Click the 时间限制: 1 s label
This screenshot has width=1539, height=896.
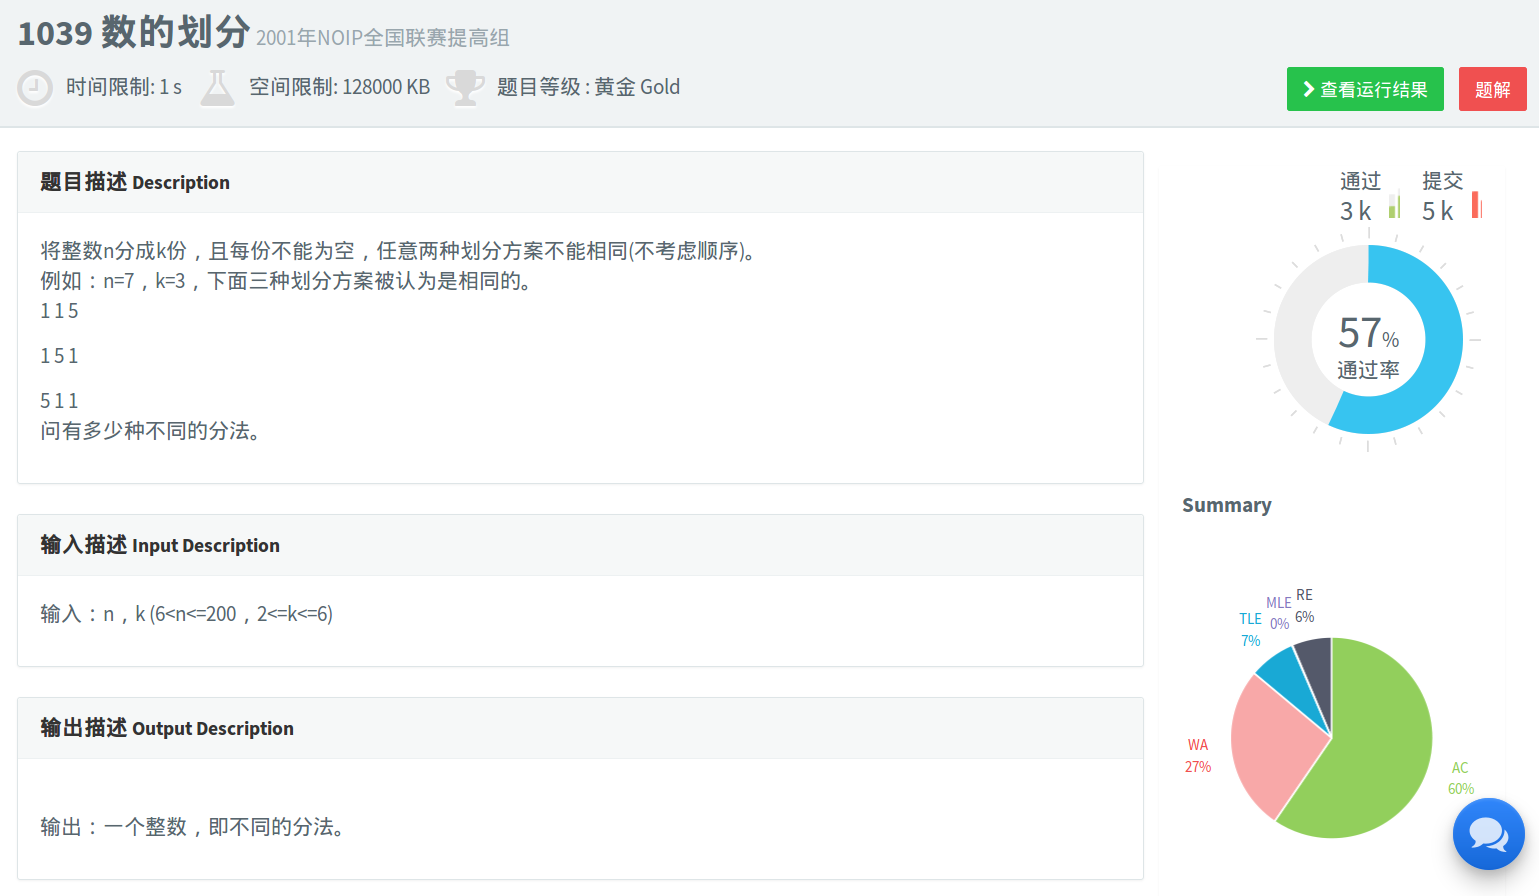pos(124,87)
